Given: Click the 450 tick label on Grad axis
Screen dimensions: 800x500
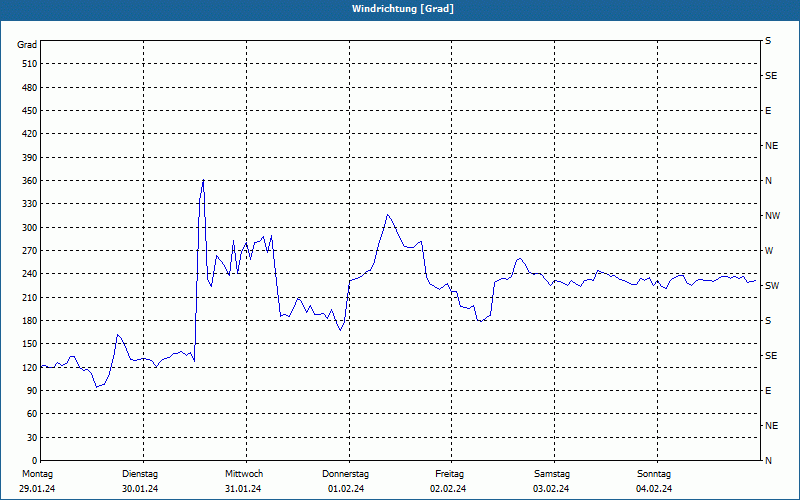Looking at the screenshot, I should (29, 111).
